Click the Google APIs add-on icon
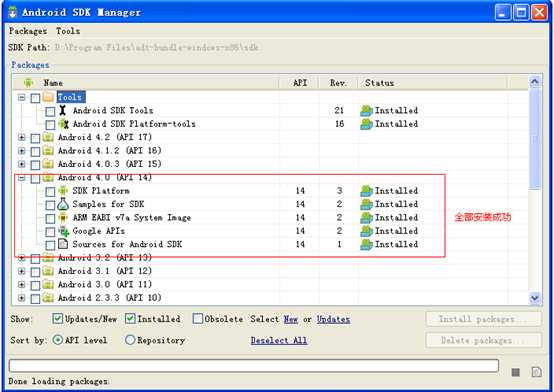The image size is (554, 392). (64, 231)
